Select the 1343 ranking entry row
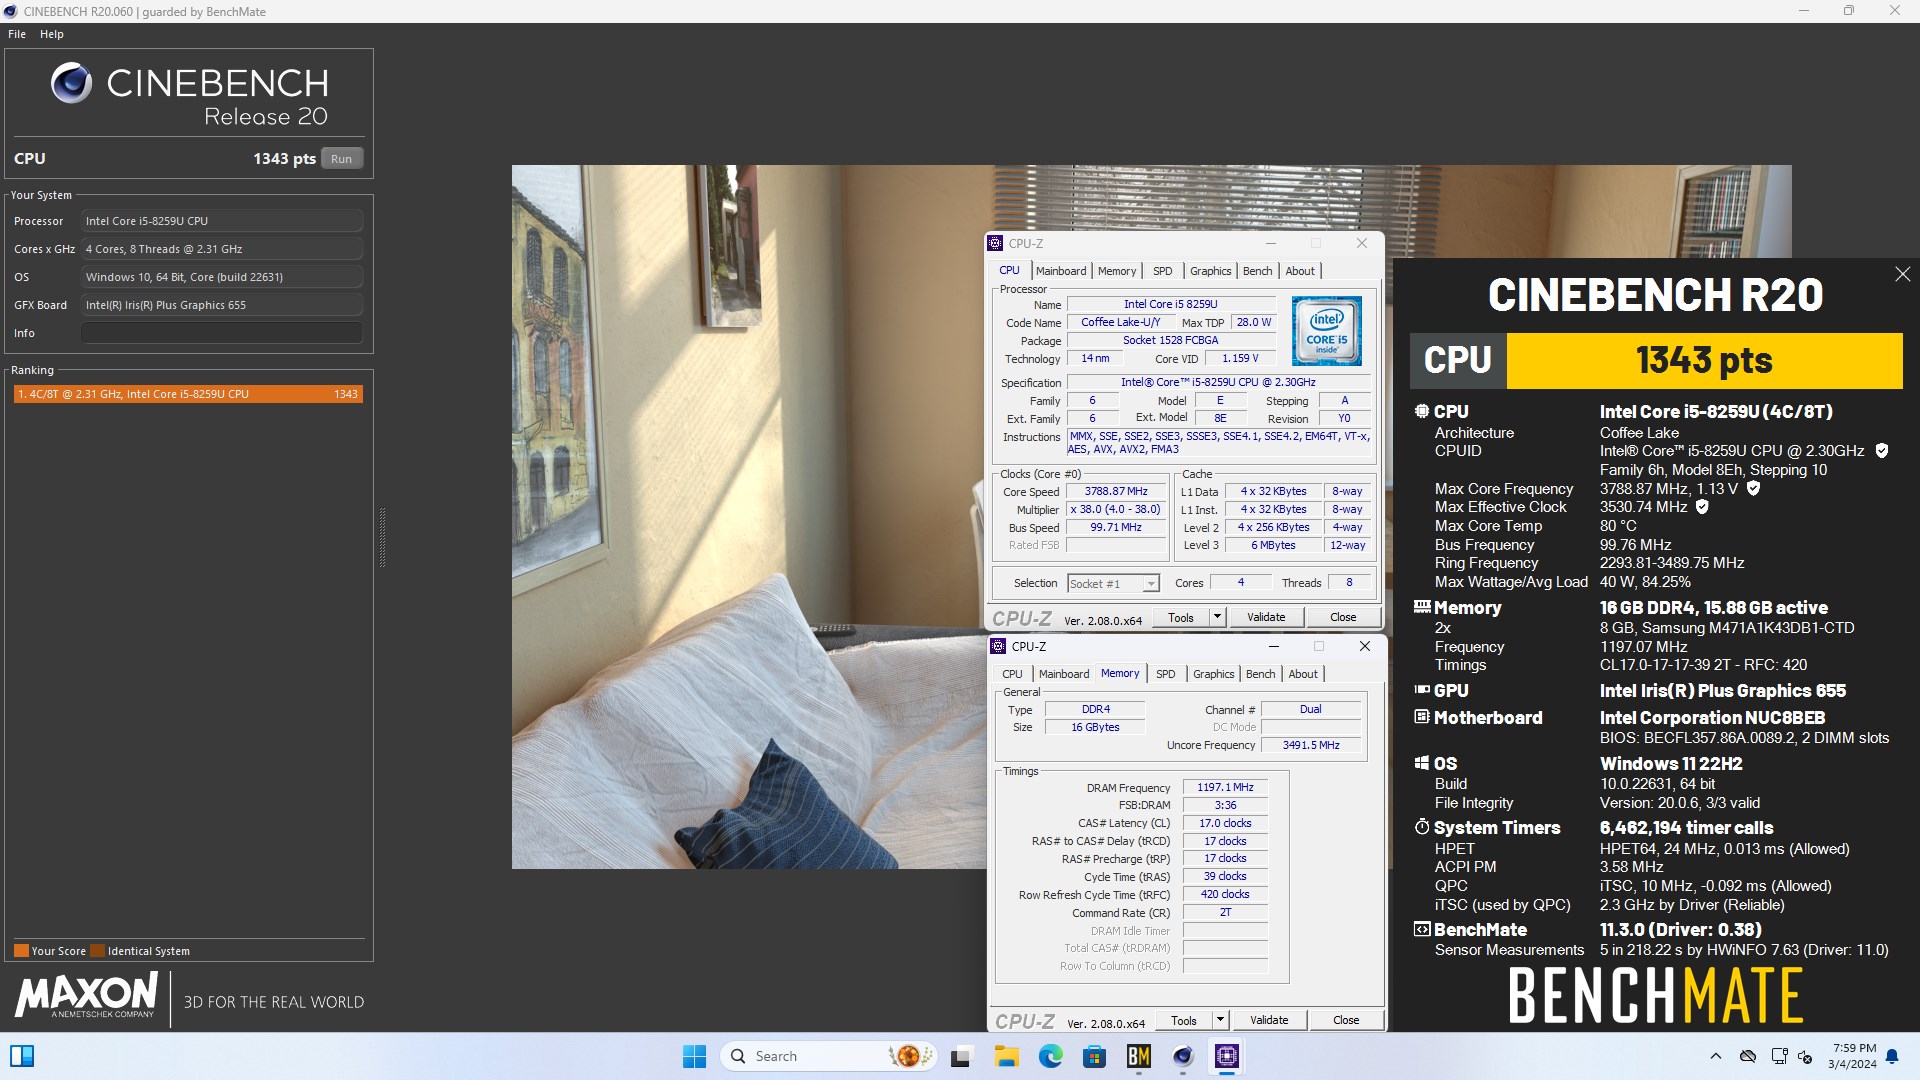 coord(188,394)
